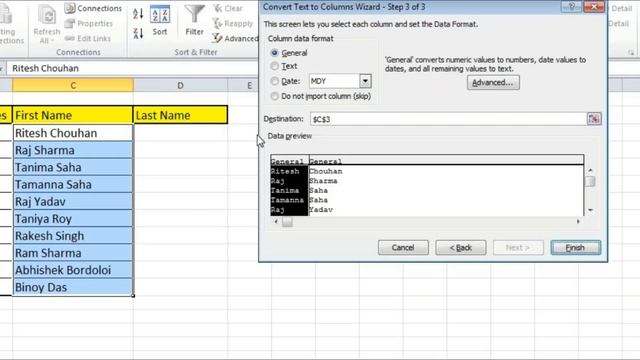Close the Convert Text to Columns wizard
The image size is (640, 360).
click(x=594, y=7)
